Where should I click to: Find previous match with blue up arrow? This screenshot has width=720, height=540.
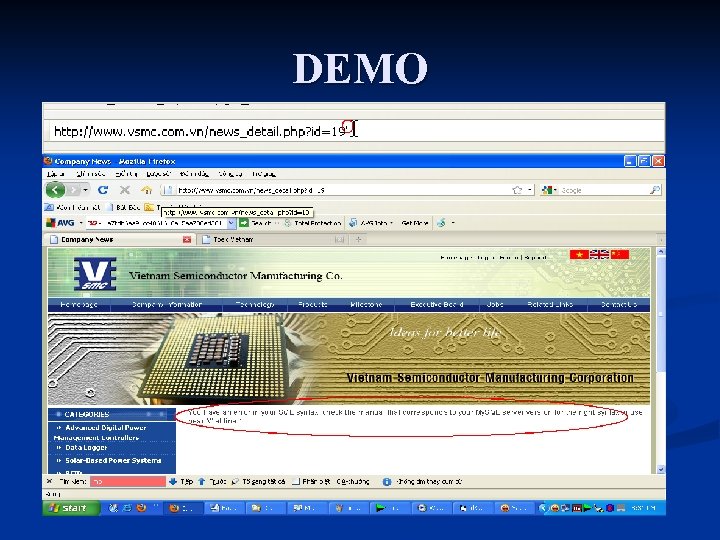click(x=212, y=481)
